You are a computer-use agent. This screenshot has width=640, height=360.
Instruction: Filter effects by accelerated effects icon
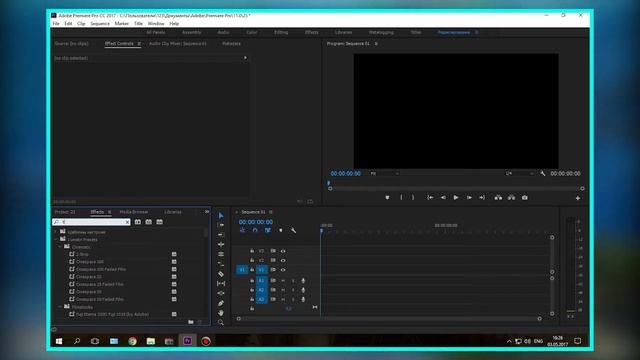(138, 222)
